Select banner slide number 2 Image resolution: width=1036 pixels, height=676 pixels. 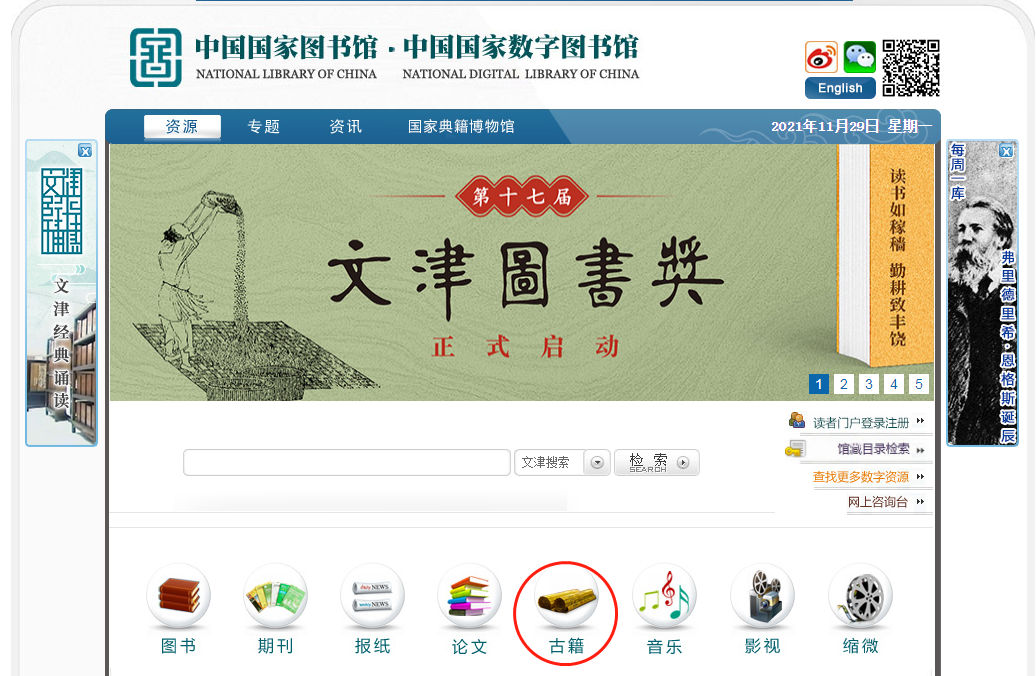click(844, 384)
